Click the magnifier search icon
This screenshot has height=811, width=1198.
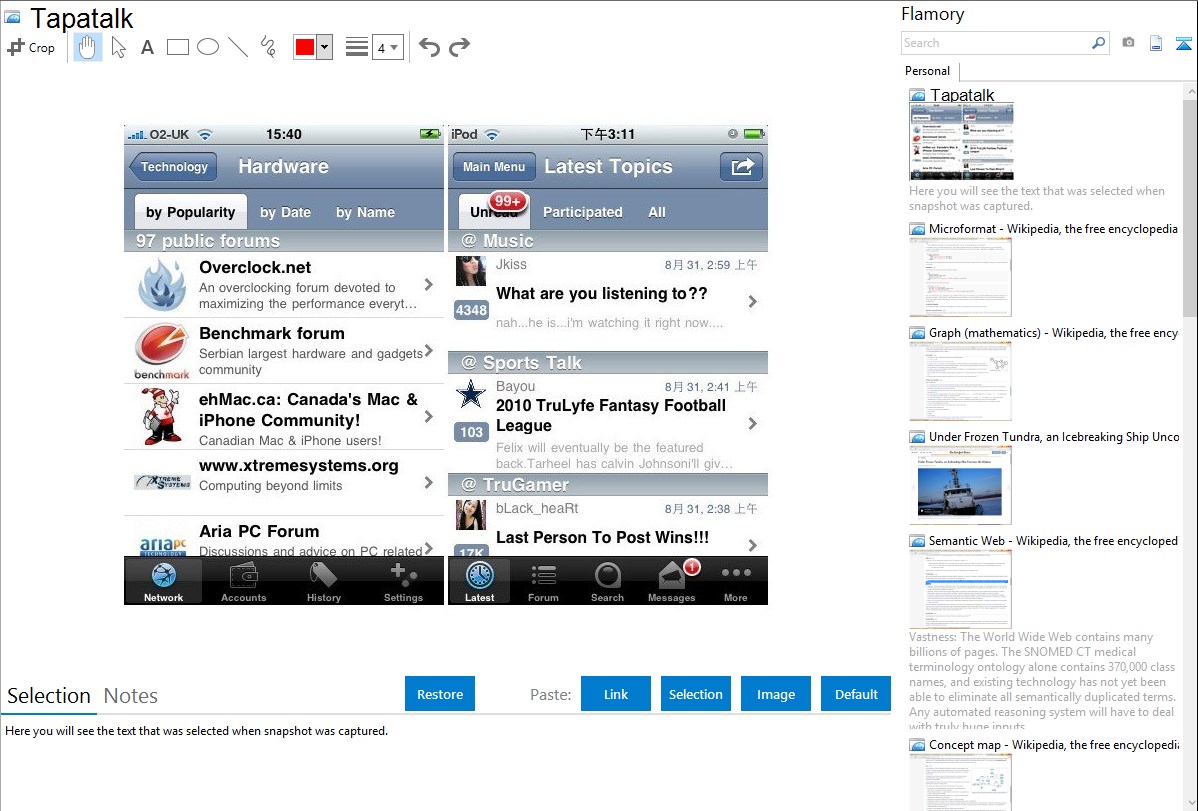coord(1099,43)
